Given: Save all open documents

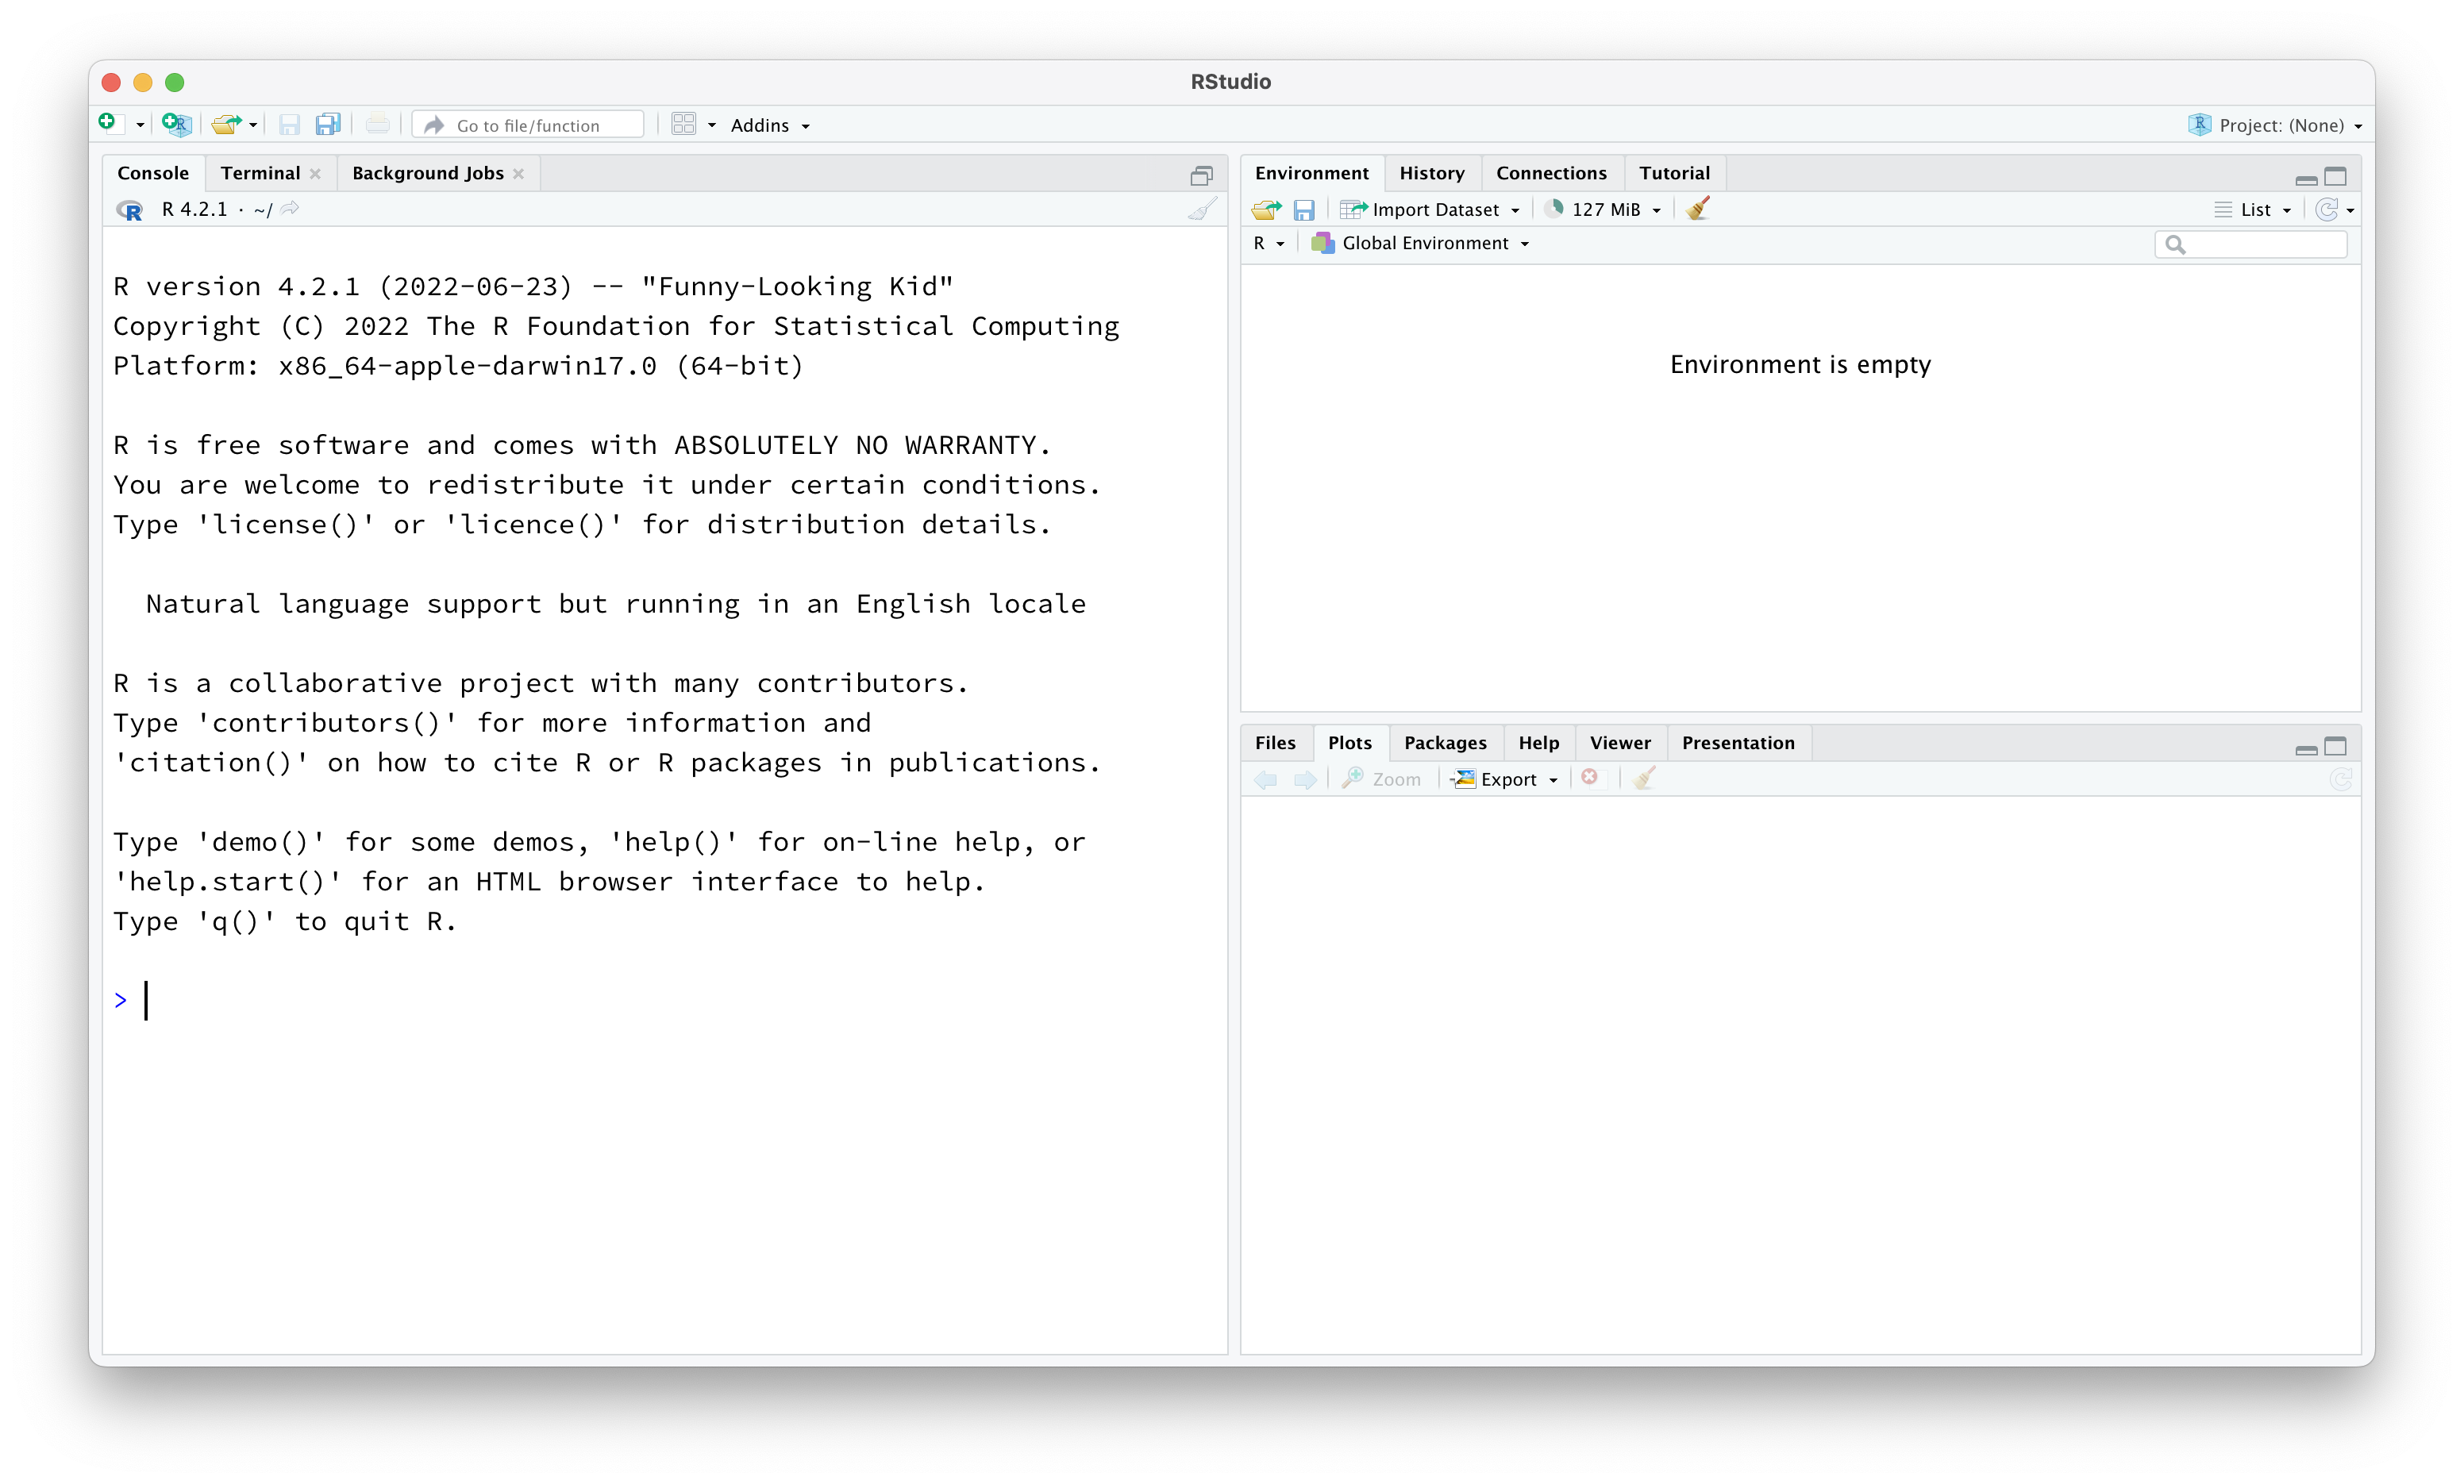Looking at the screenshot, I should [328, 123].
